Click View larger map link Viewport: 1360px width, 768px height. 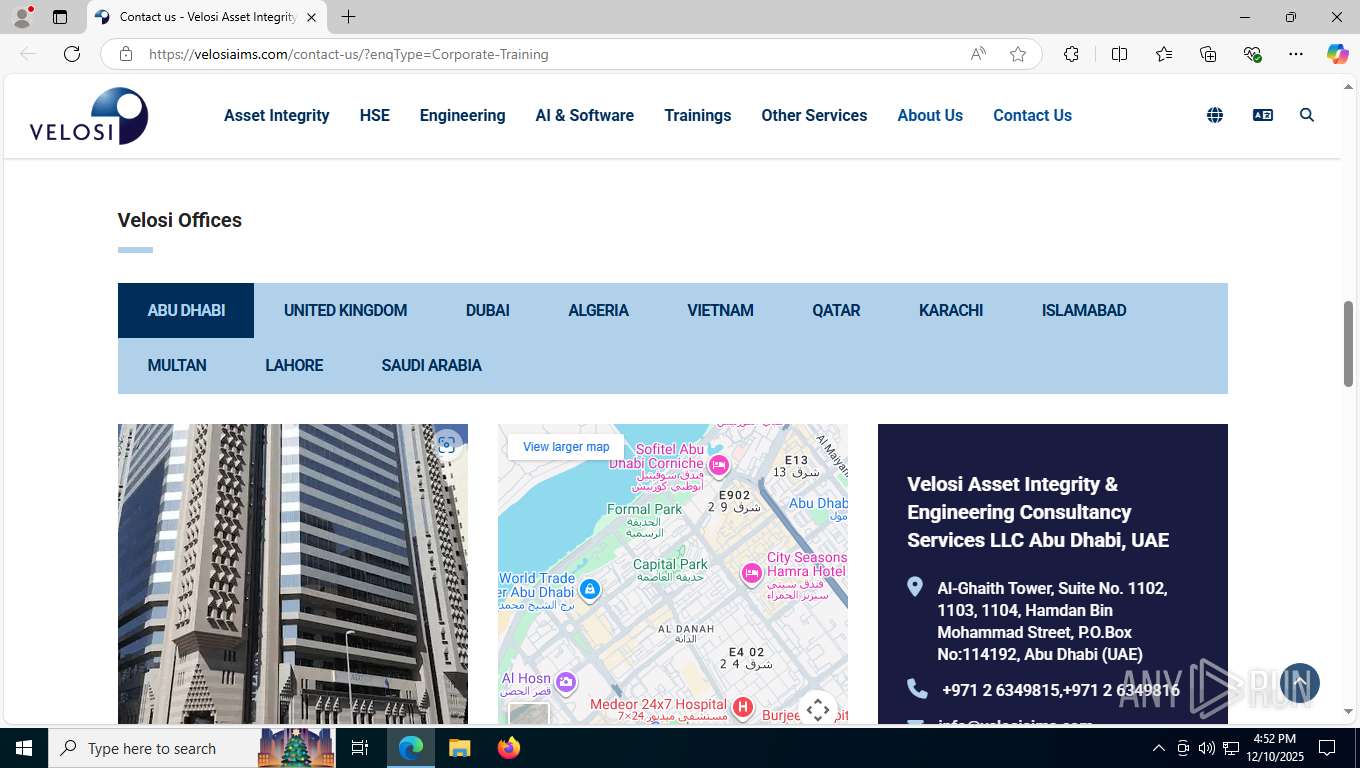pos(566,447)
